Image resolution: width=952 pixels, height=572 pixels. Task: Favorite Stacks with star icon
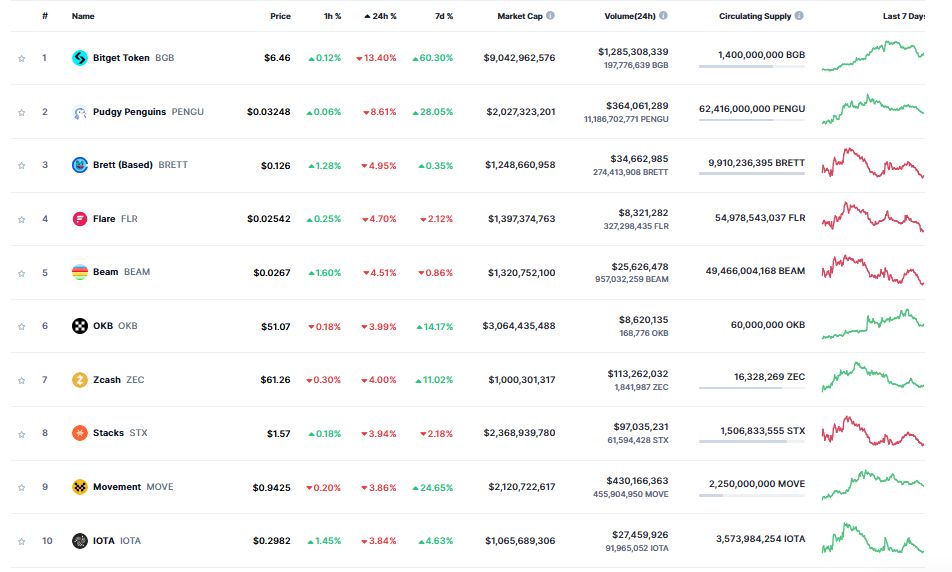21,434
